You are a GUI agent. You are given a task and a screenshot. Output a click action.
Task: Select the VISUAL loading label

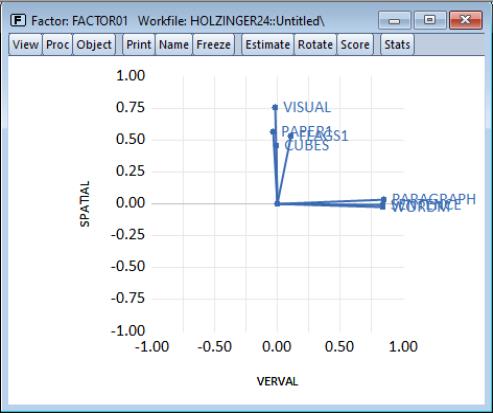(307, 107)
